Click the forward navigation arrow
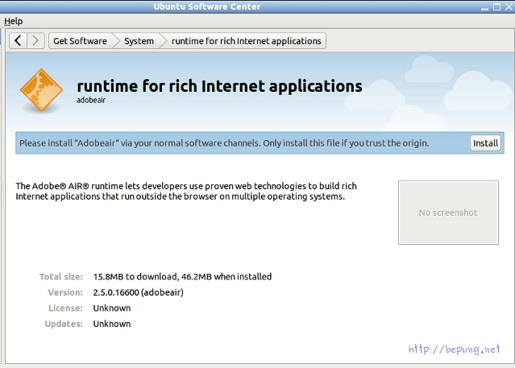The image size is (515, 368). tap(36, 41)
